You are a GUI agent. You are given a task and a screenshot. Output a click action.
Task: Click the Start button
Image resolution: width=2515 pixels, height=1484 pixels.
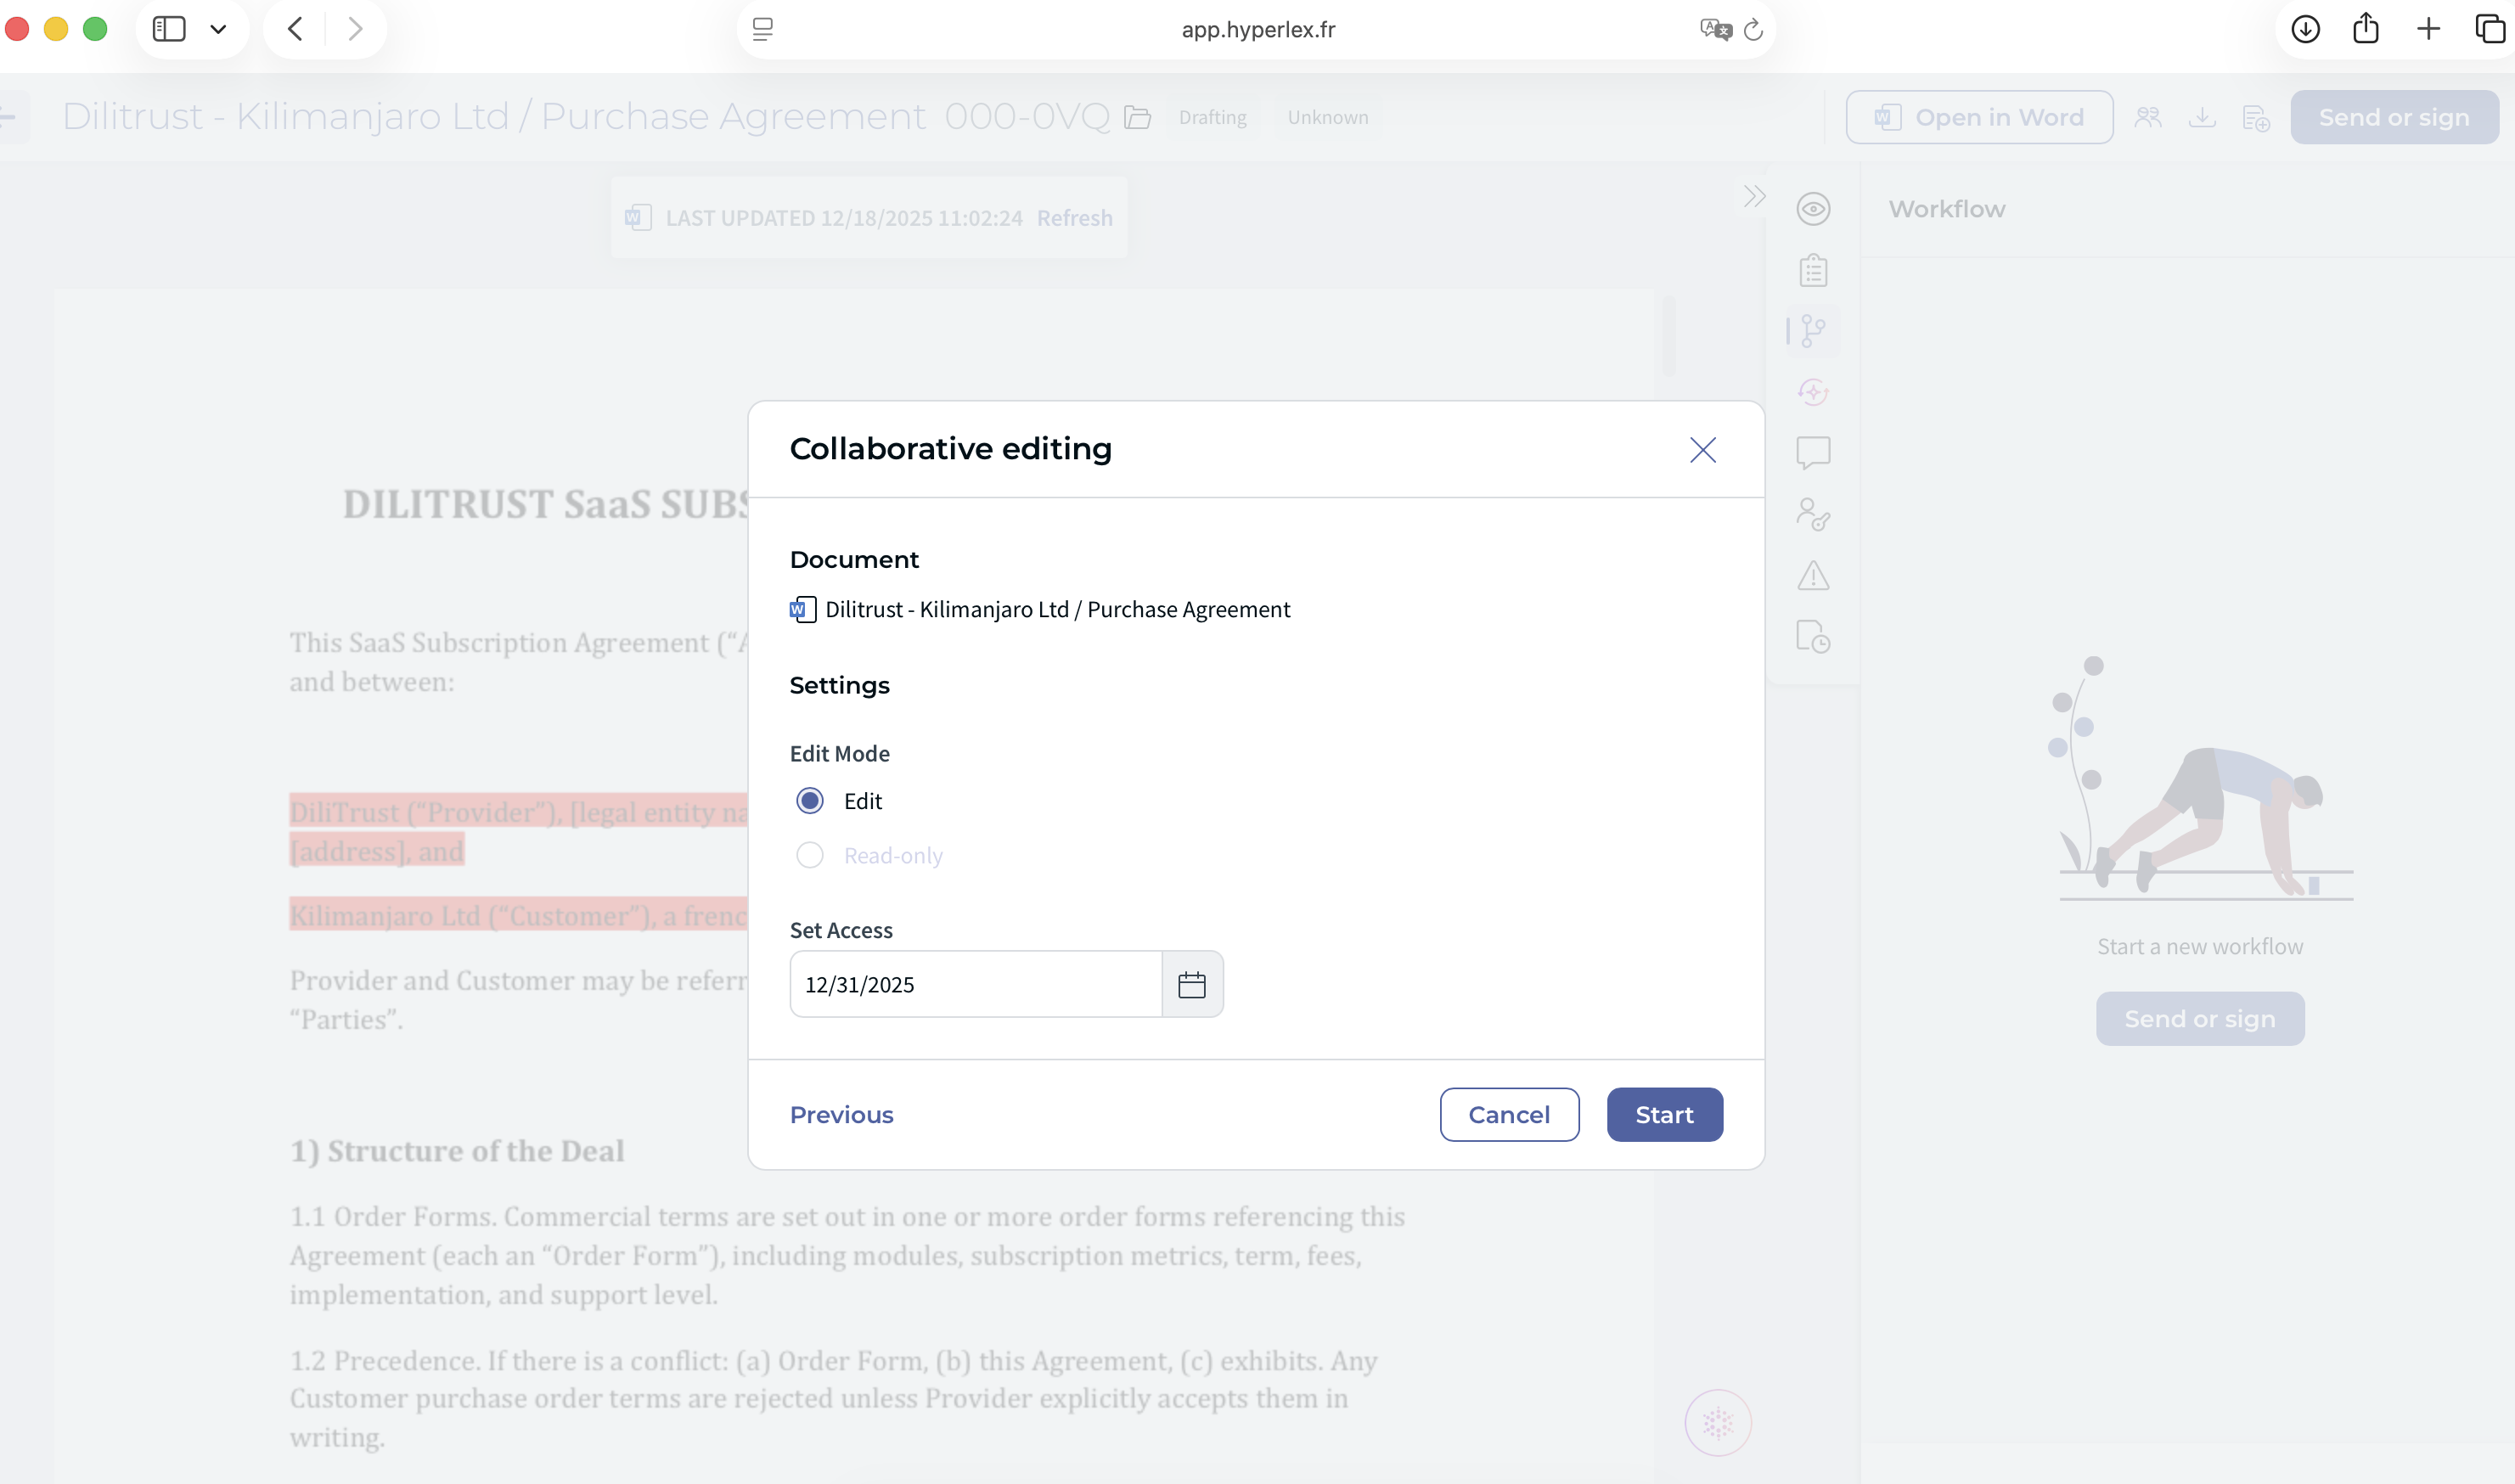point(1663,1114)
